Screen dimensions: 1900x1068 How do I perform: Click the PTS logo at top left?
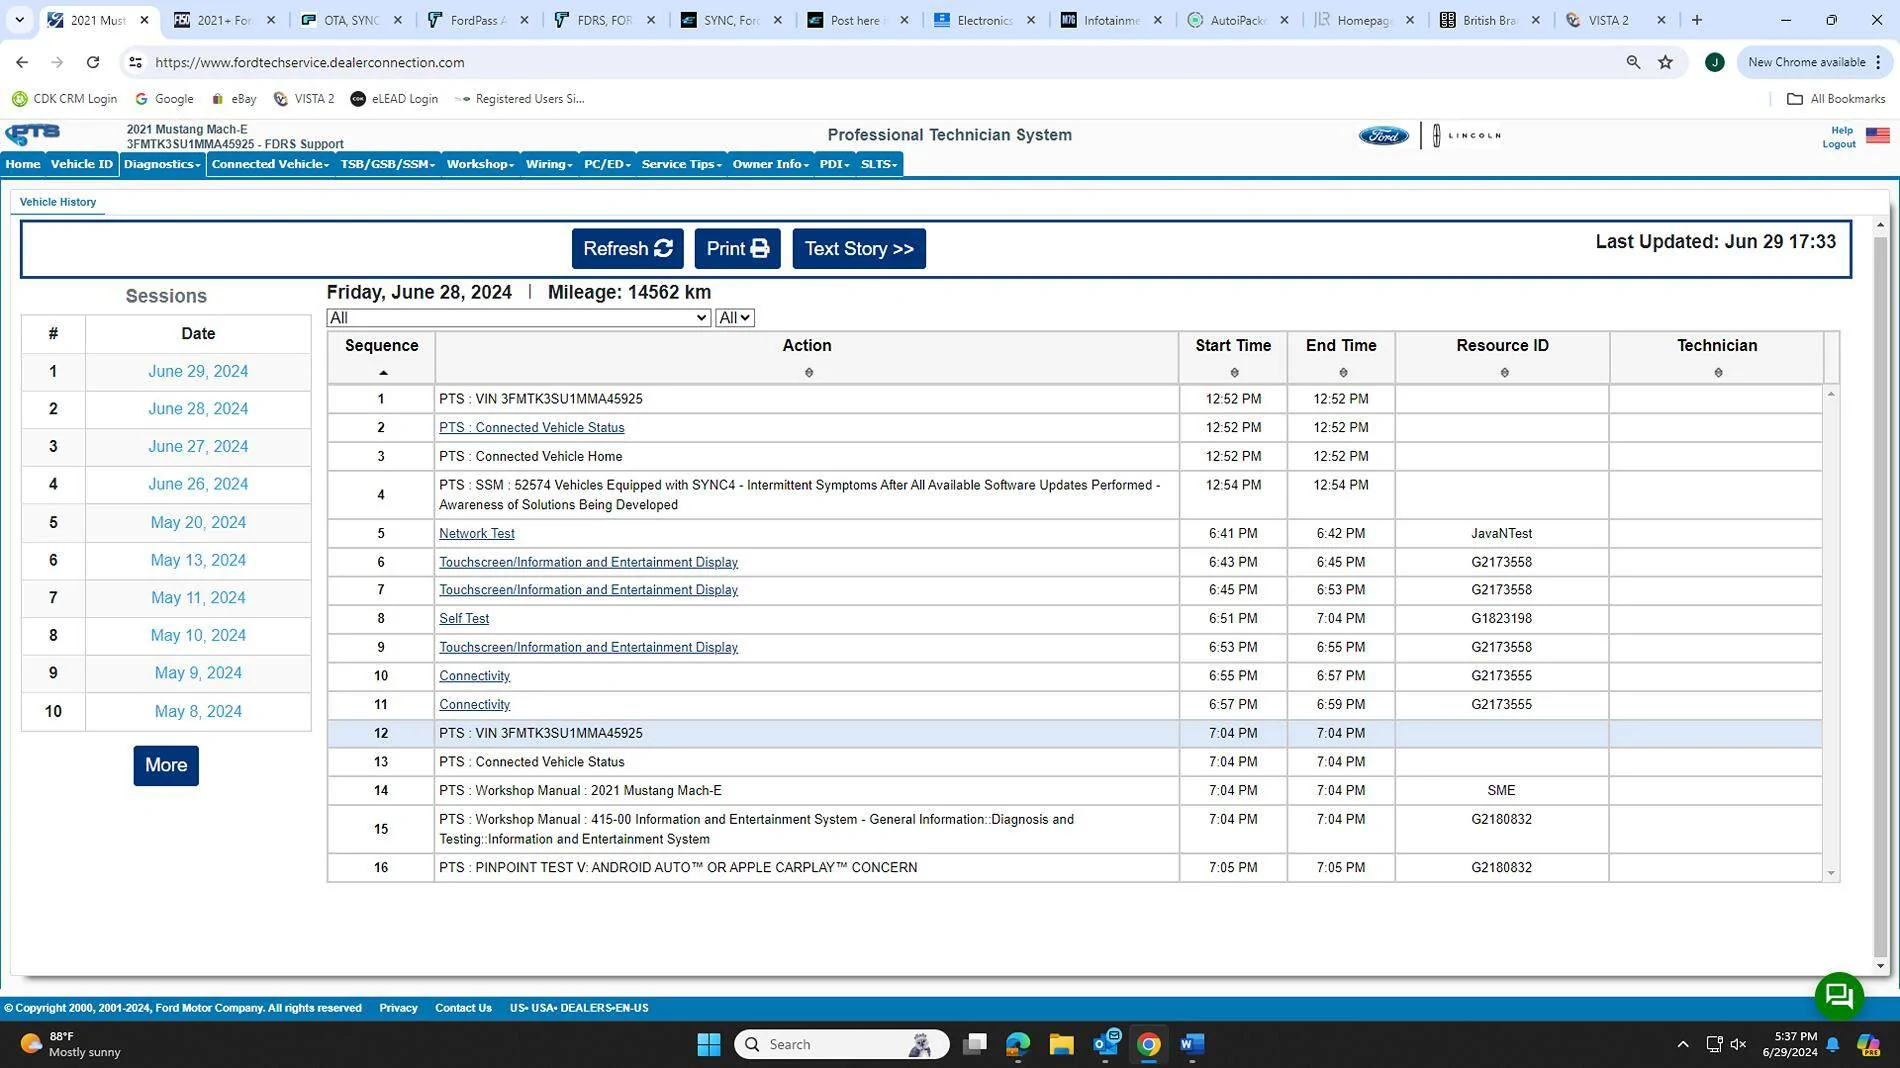click(32, 134)
